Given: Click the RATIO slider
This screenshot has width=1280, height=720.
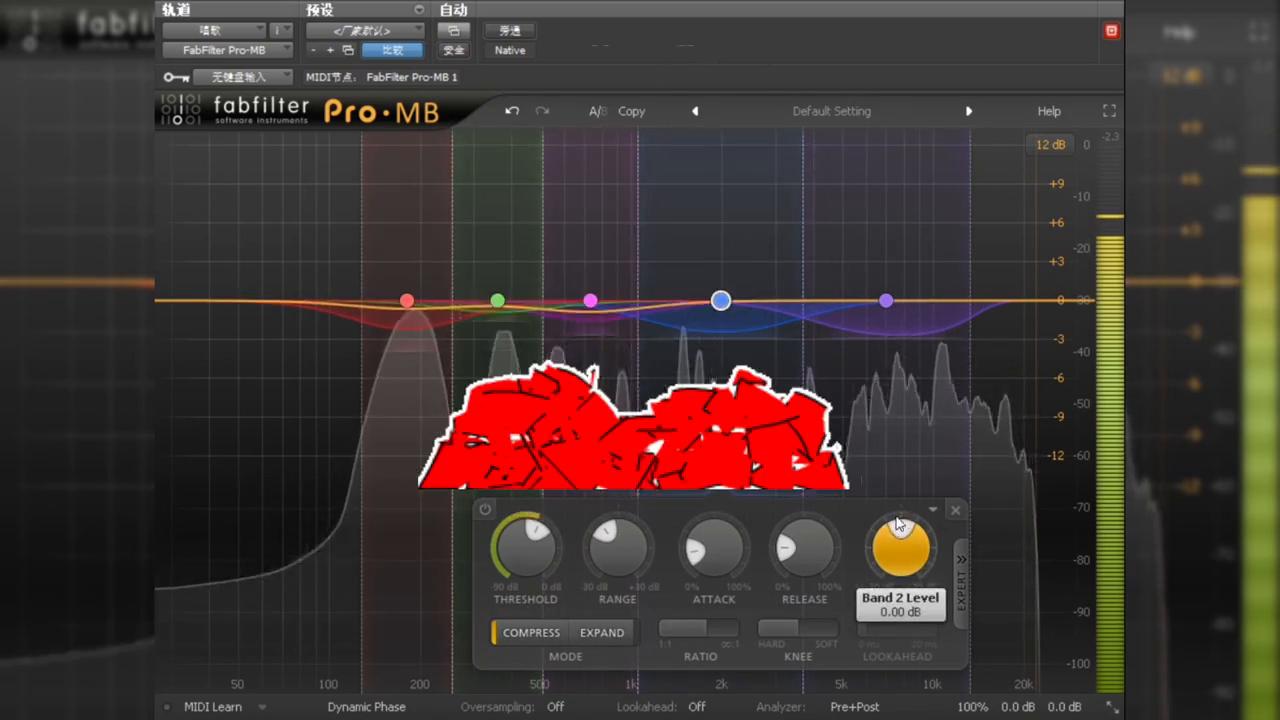Looking at the screenshot, I should [698, 628].
